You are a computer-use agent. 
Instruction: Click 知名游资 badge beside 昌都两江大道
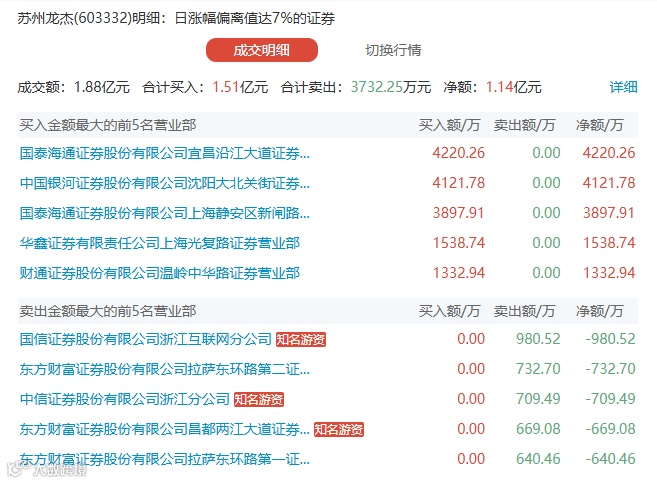(339, 429)
